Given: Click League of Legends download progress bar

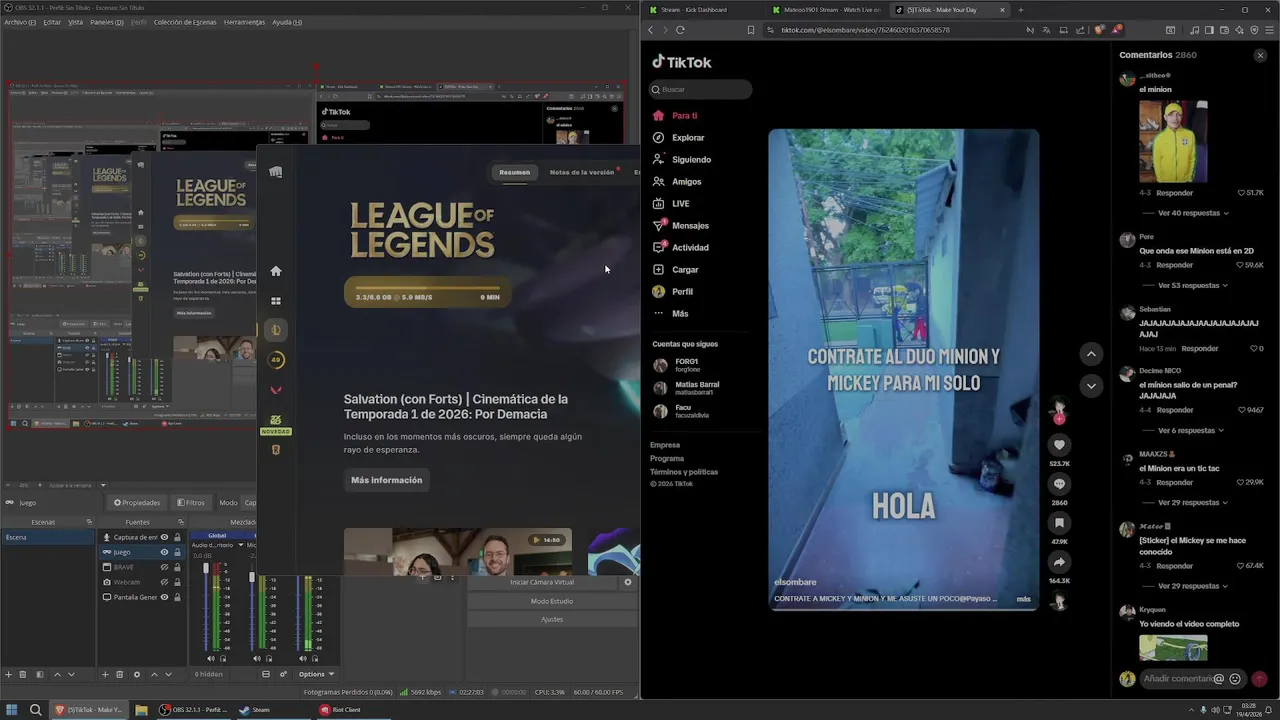Looking at the screenshot, I should point(427,292).
